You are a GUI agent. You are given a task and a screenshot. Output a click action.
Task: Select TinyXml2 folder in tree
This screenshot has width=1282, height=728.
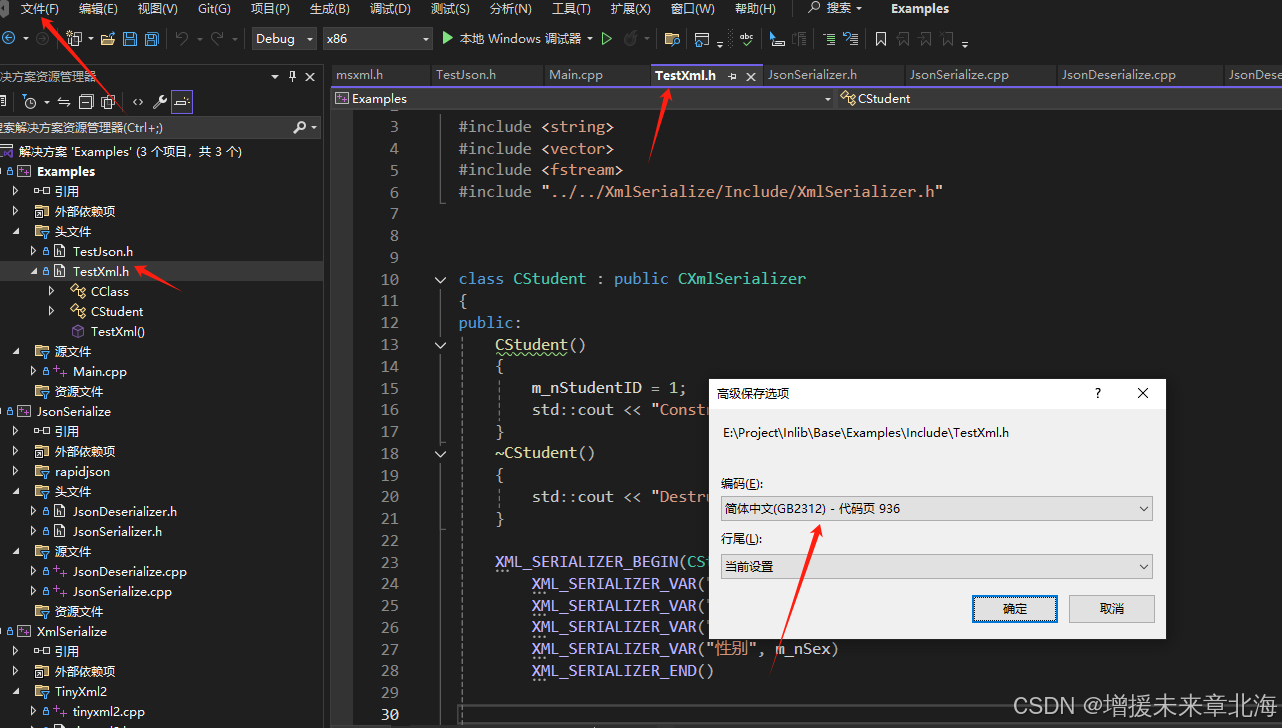[81, 691]
